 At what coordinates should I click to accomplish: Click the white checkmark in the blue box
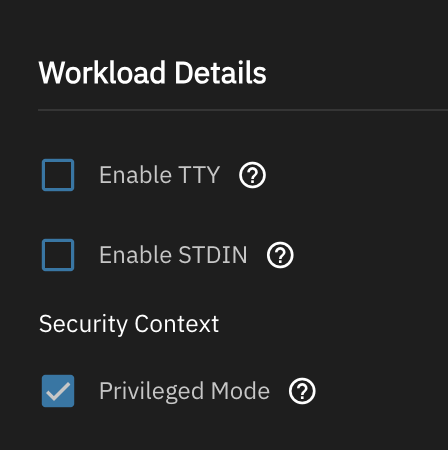58,391
